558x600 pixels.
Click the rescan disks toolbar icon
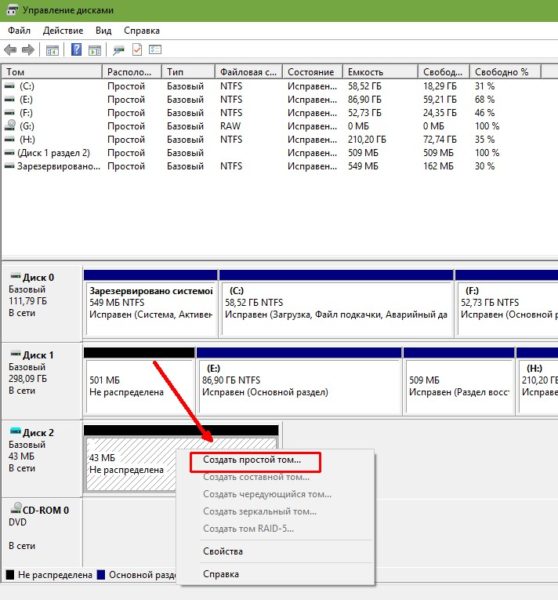pyautogui.click(x=119, y=50)
